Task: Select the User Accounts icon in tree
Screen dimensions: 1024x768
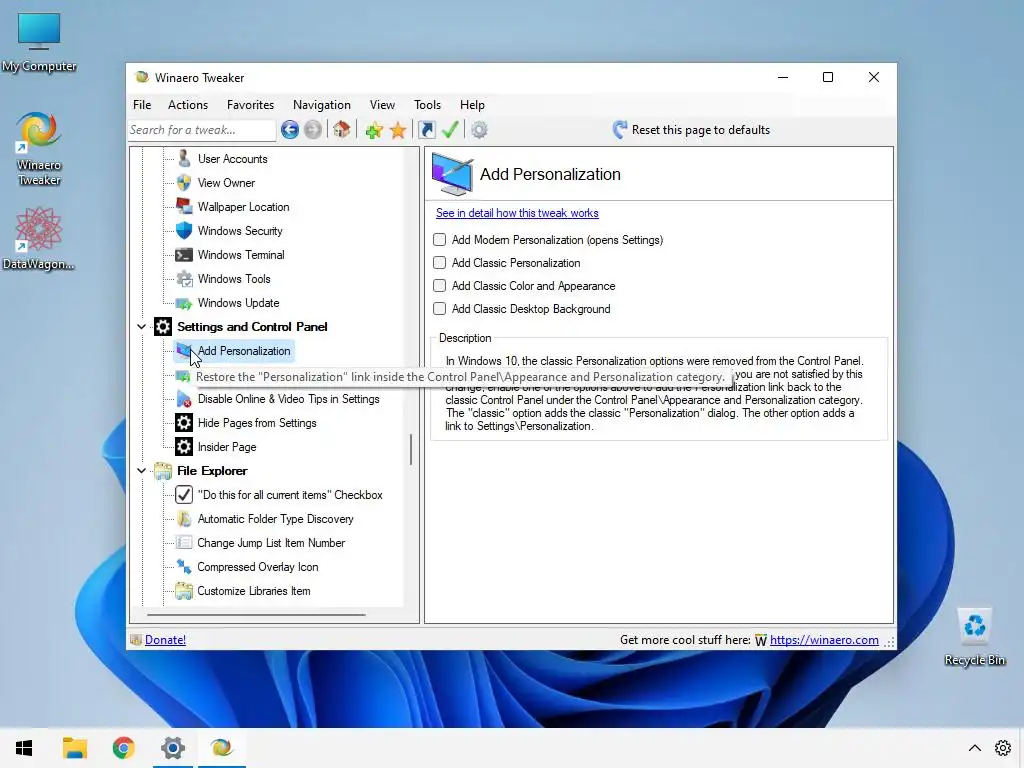Action: [184, 159]
